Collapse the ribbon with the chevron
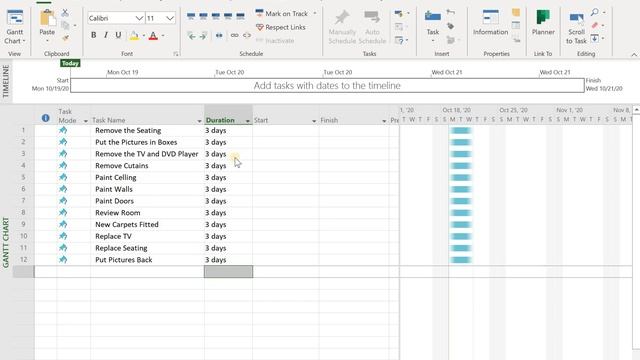640x360 pixels. click(634, 54)
